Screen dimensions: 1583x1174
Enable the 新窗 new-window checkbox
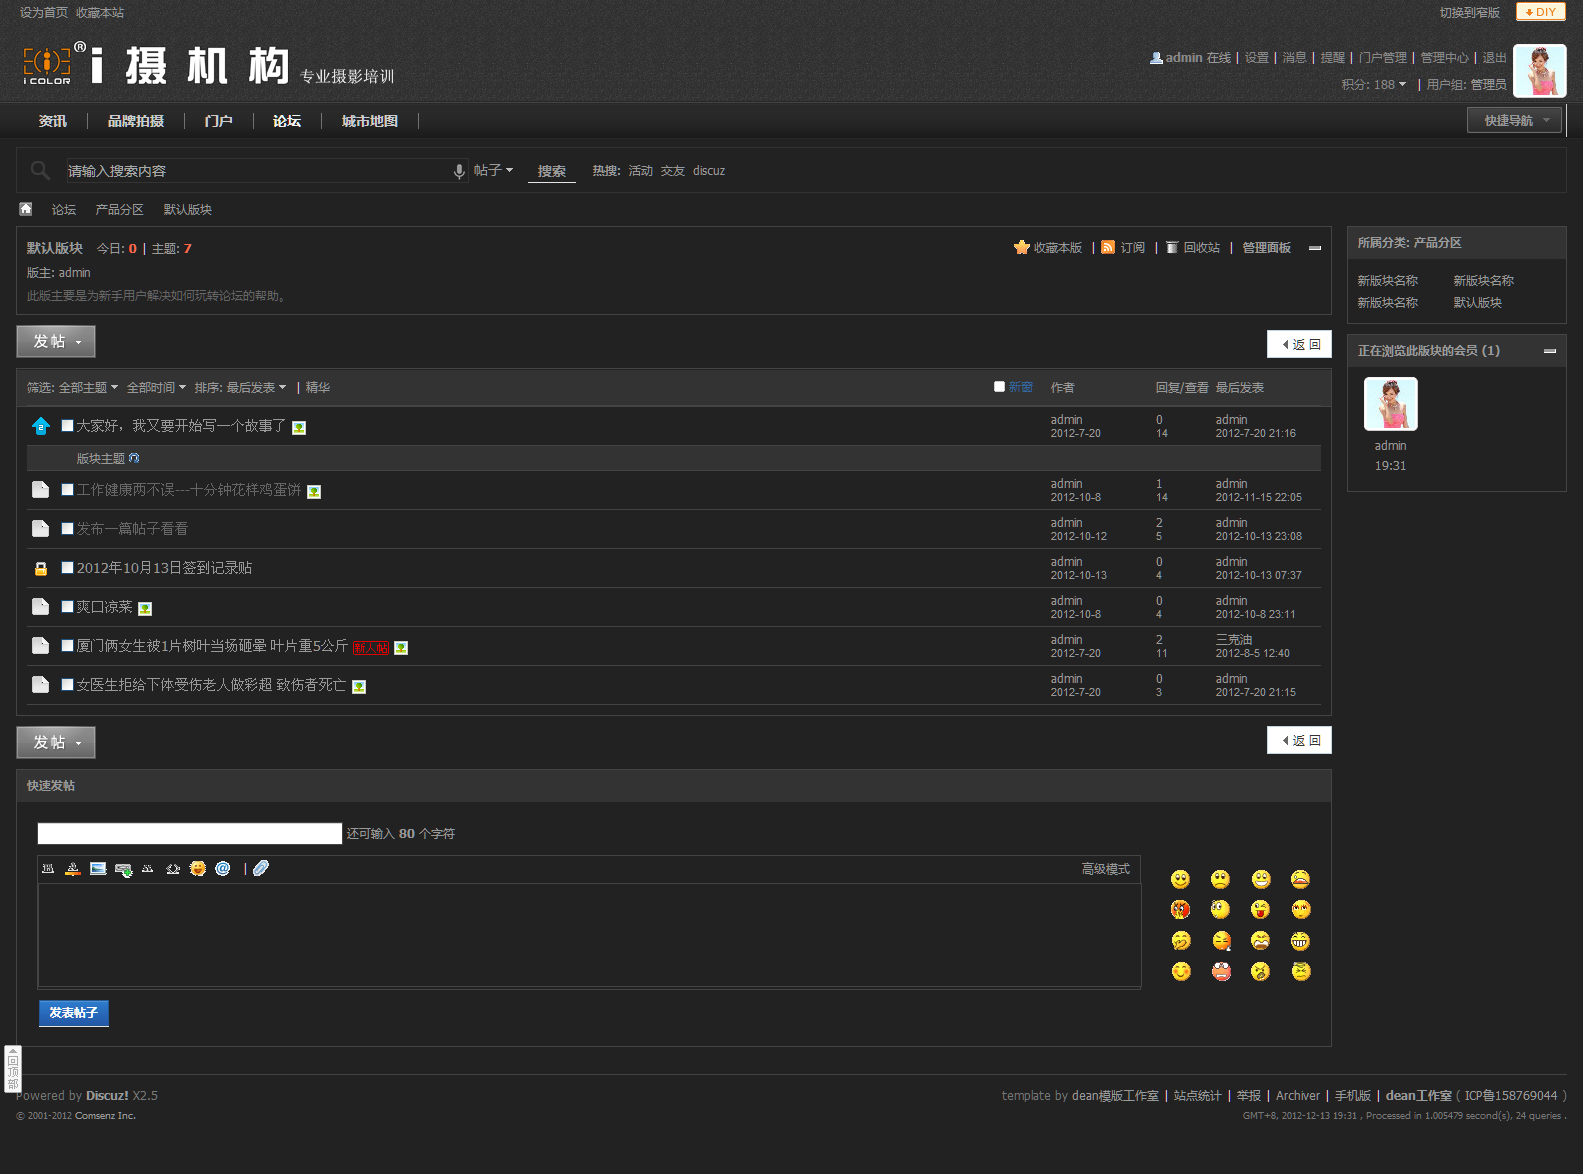[999, 387]
